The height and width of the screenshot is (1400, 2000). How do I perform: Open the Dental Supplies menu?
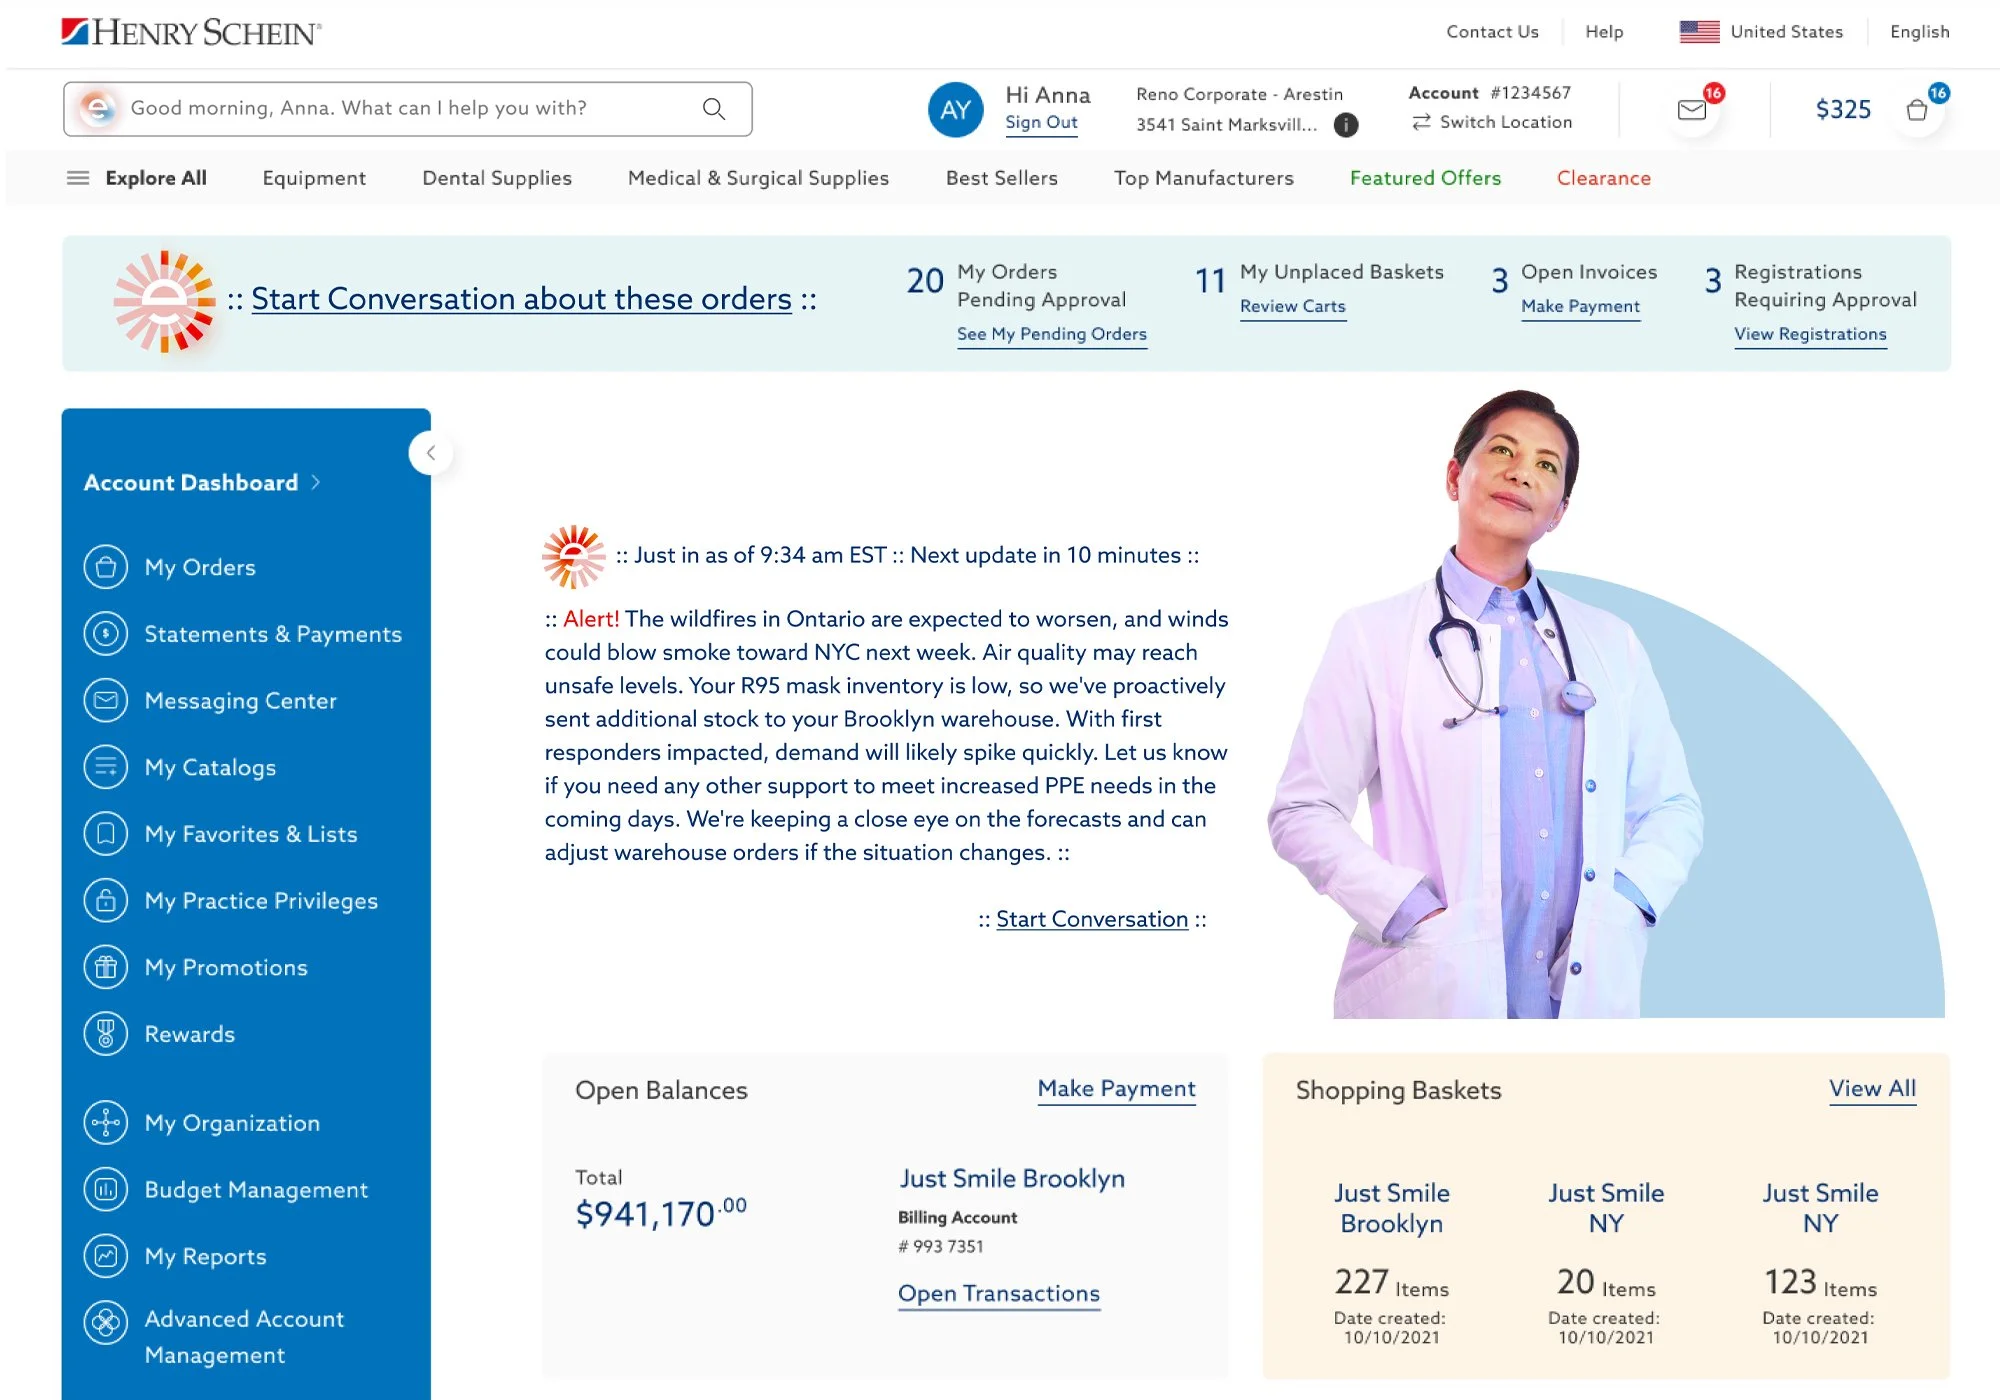(497, 178)
